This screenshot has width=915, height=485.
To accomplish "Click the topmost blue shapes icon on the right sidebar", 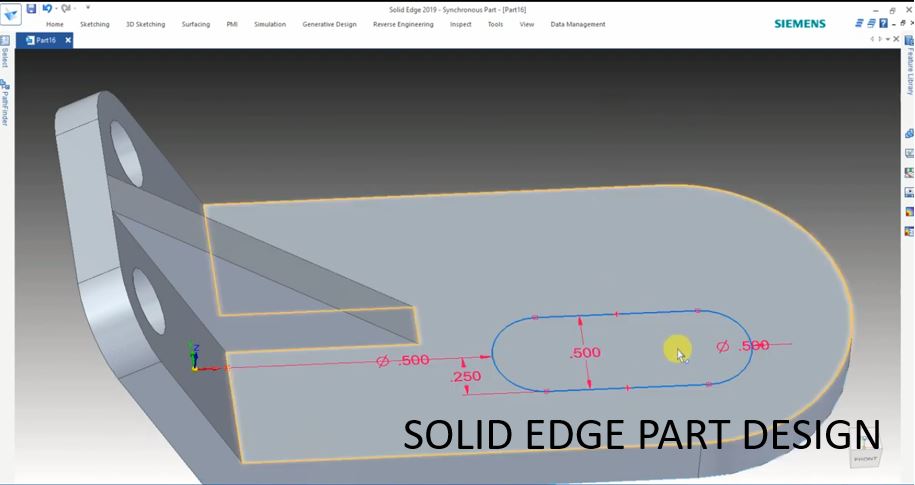I will pos(909,134).
